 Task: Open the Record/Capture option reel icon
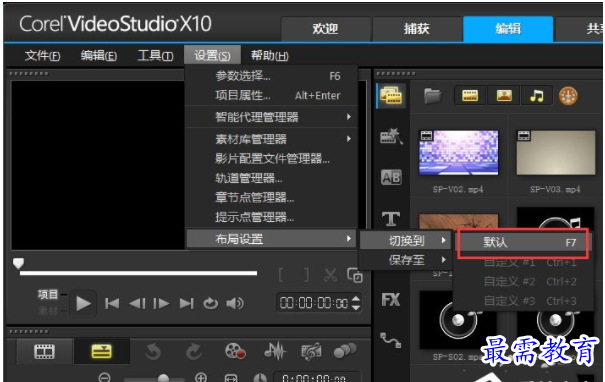(x=235, y=351)
